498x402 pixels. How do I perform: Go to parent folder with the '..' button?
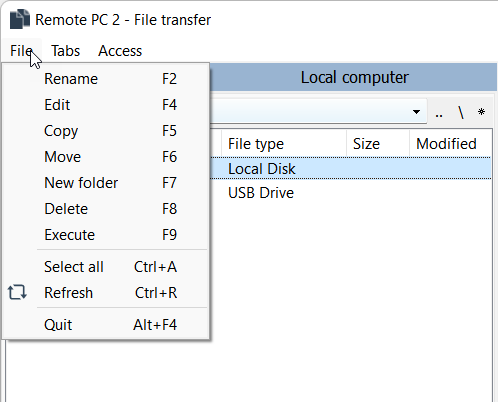(439, 112)
